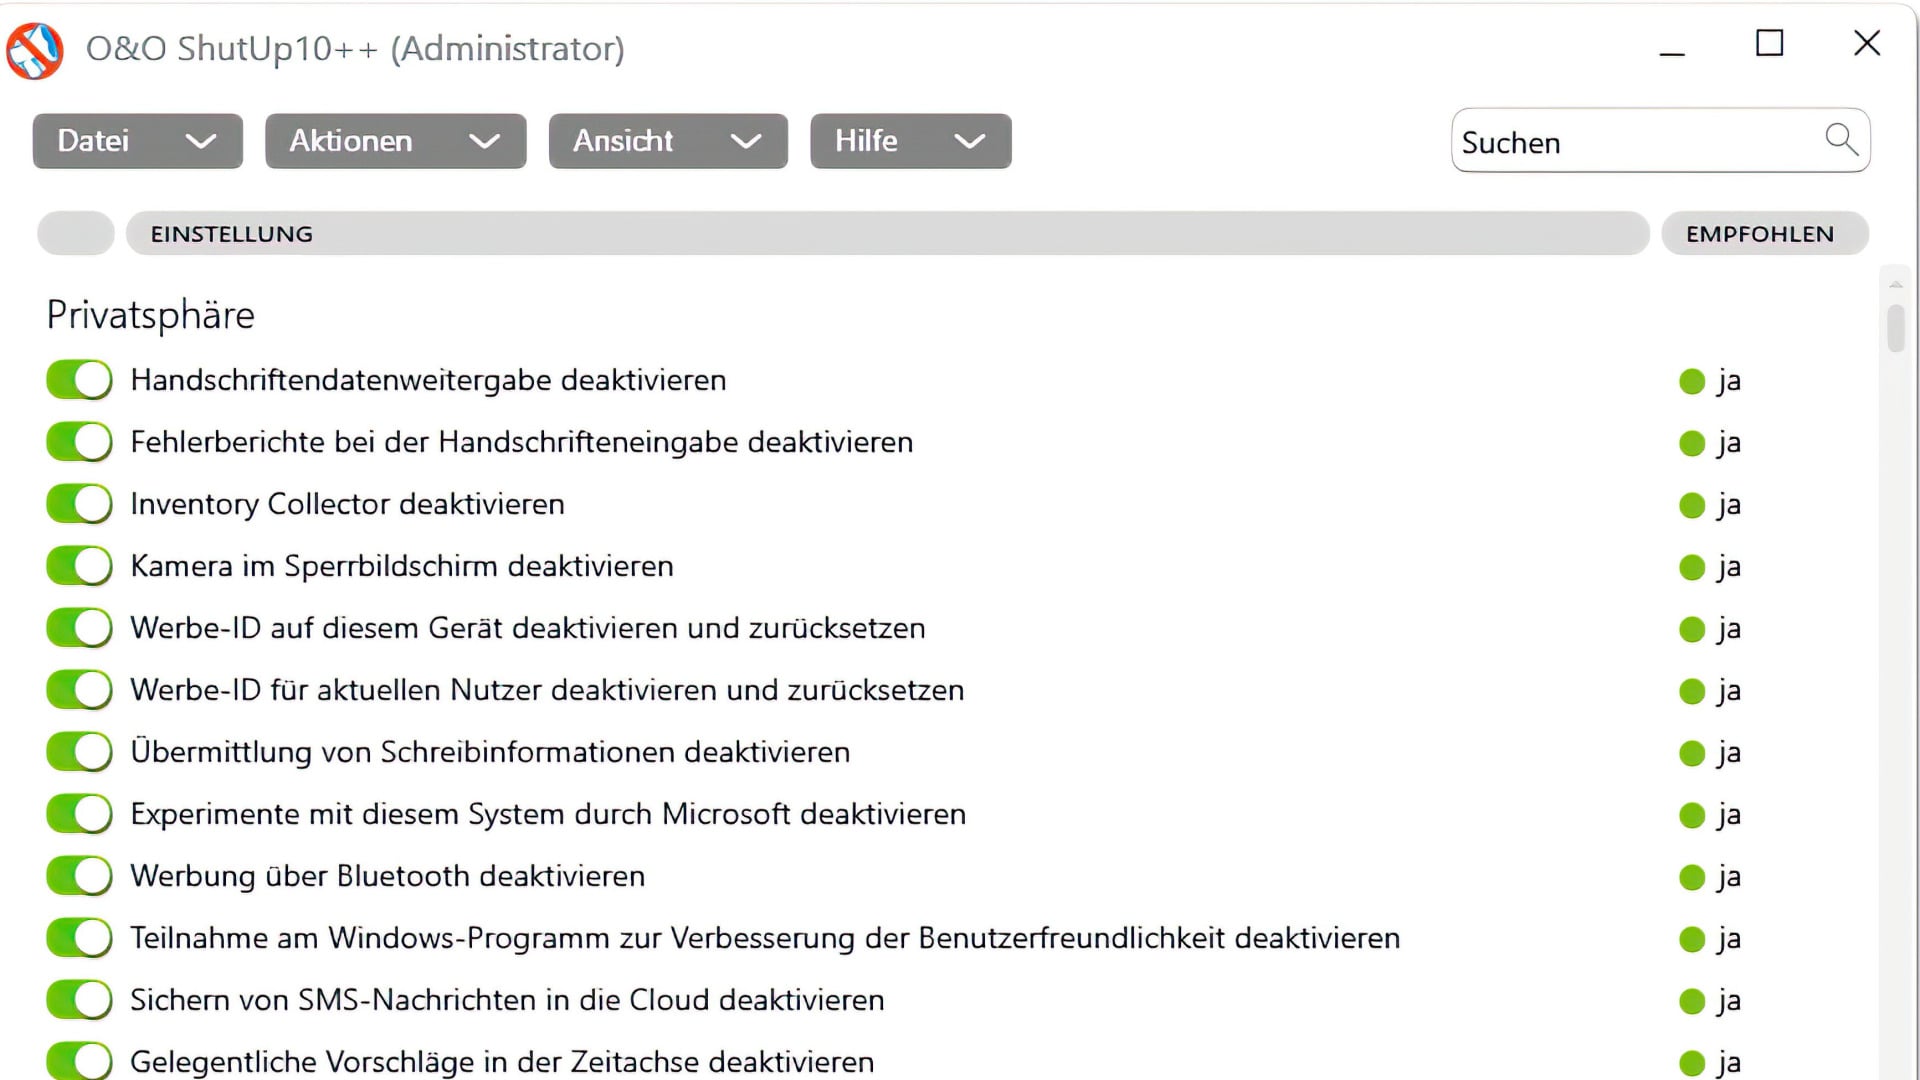This screenshot has height=1080, width=1920.
Task: Click Fehlerberichte bei der Handschrifteneingabe label
Action: point(522,442)
